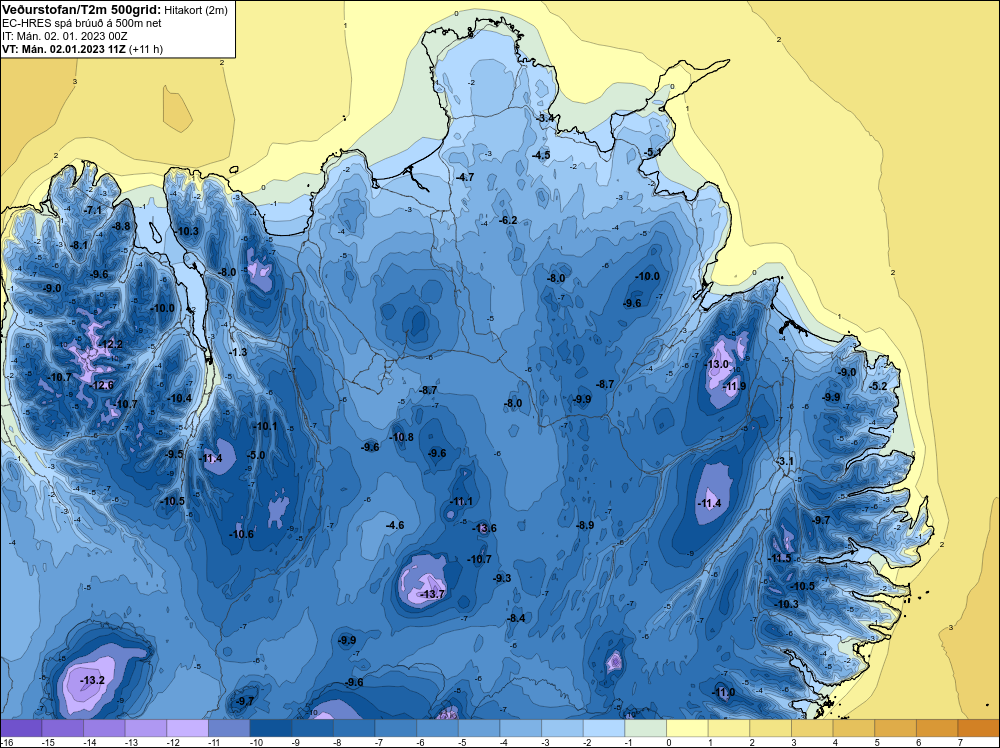Click the -8.4 temperature label
Image resolution: width=1000 pixels, height=748 pixels.
point(517,618)
